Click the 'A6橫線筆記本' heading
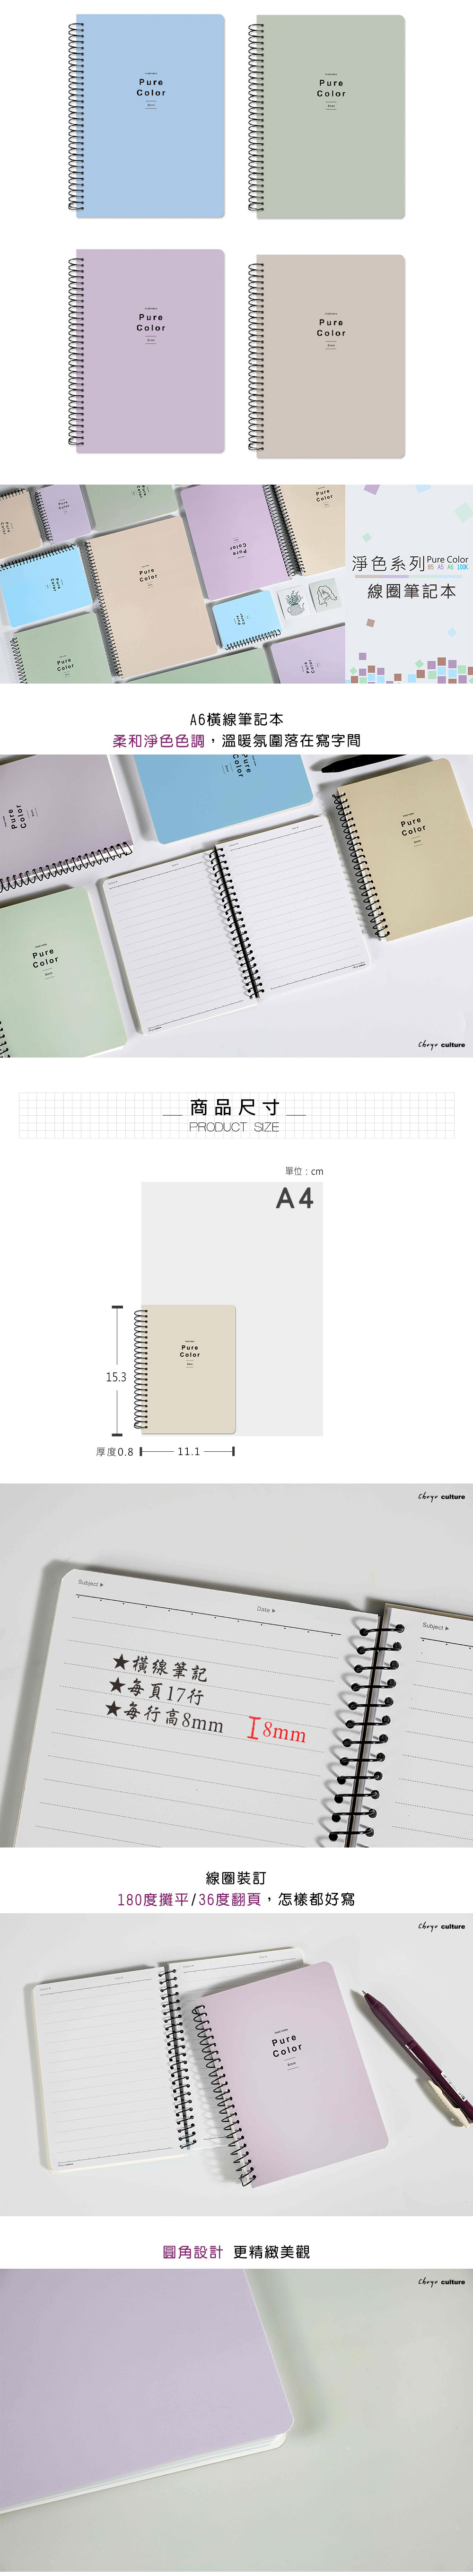The height and width of the screenshot is (2576, 473). point(236,719)
